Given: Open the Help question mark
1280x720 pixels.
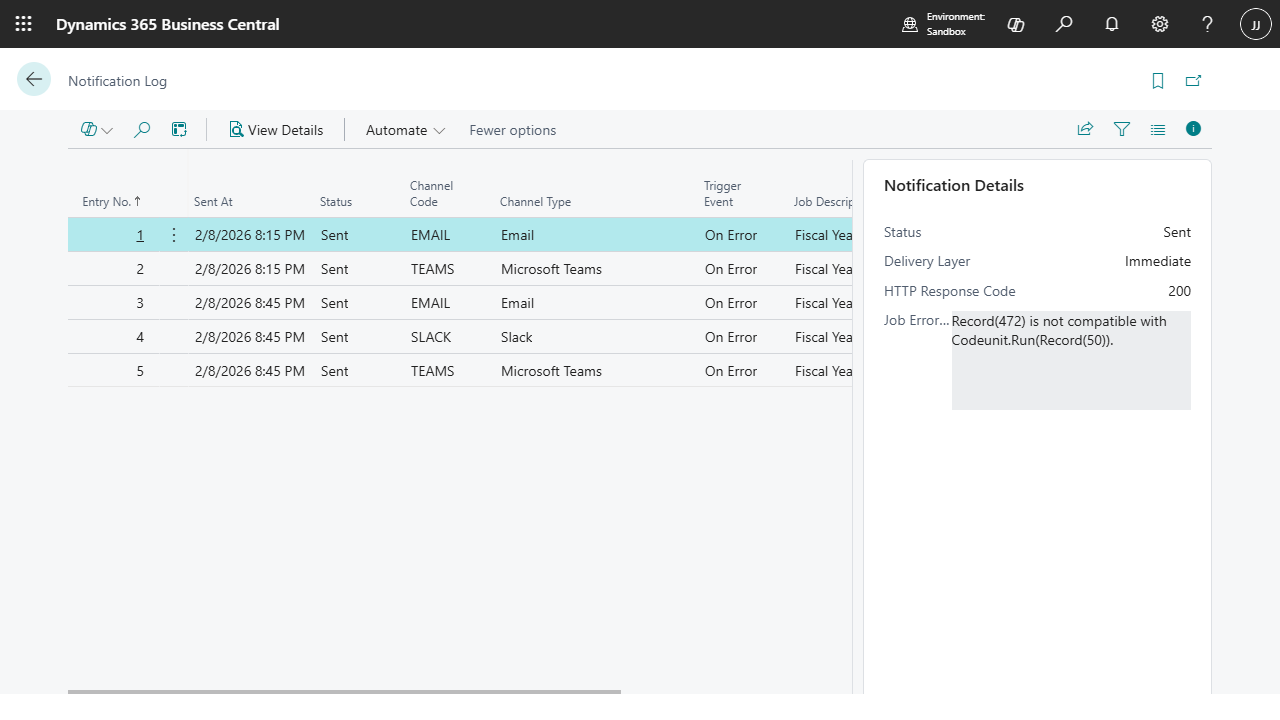Looking at the screenshot, I should click(x=1208, y=24).
